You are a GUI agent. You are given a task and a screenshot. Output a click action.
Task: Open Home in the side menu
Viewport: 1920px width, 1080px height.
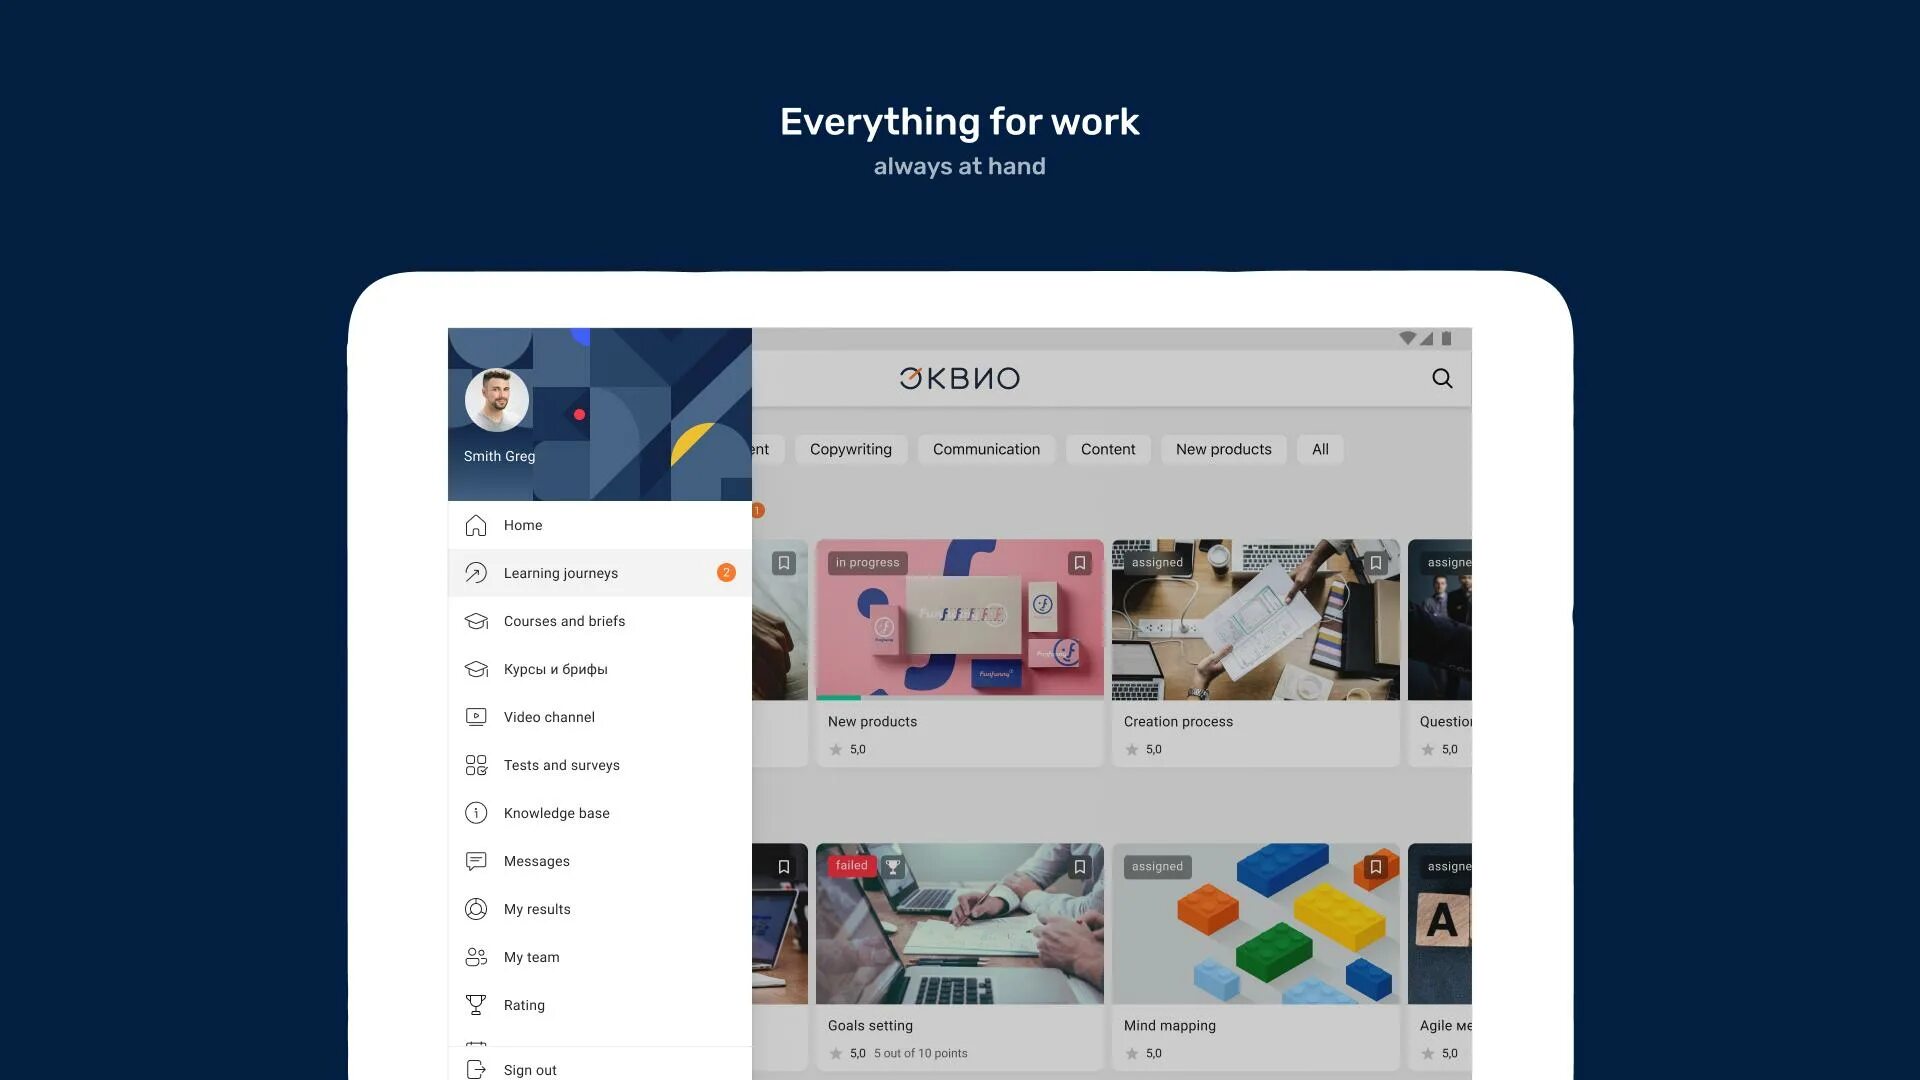pos(600,525)
